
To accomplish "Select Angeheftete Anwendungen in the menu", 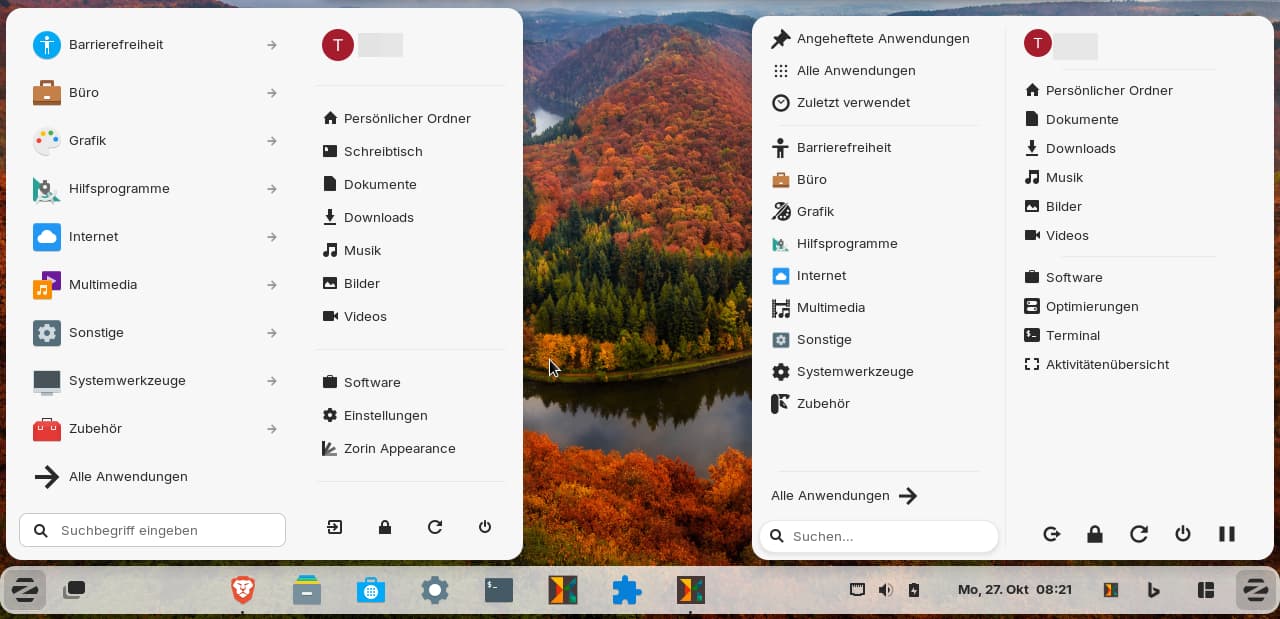I will tap(871, 39).
